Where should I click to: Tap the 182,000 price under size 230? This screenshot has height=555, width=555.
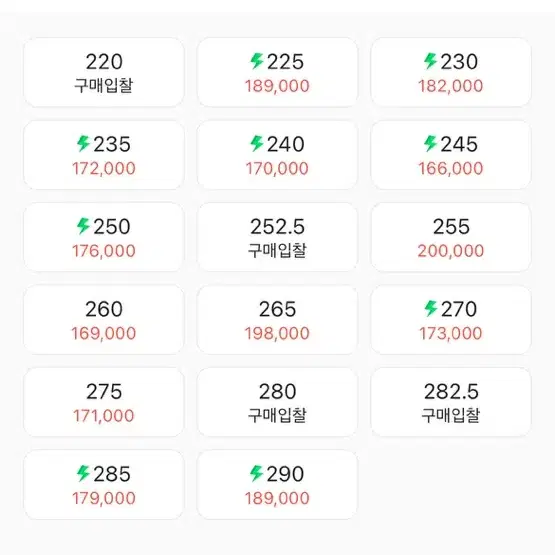tap(451, 86)
